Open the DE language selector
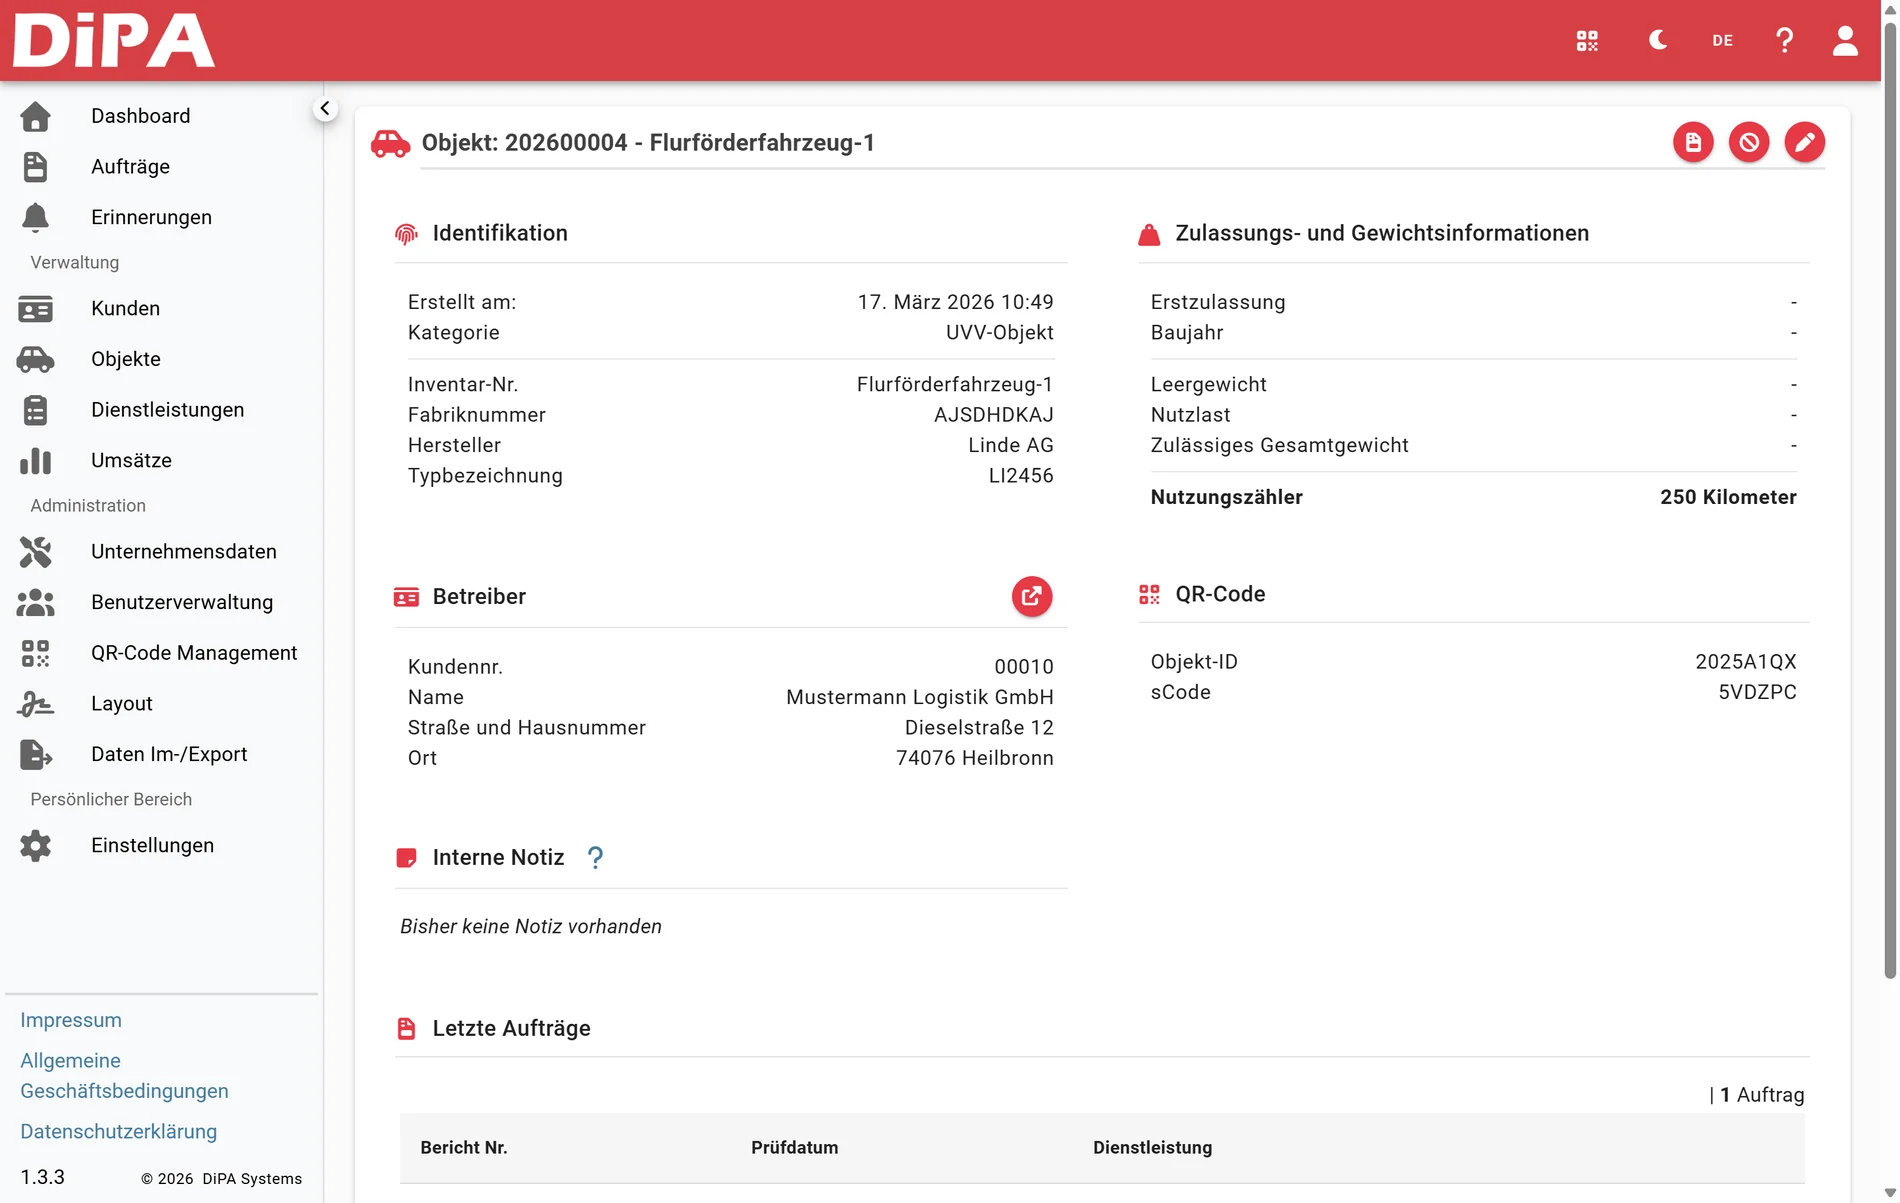Screen dimensions: 1900x1203 [x=1722, y=41]
